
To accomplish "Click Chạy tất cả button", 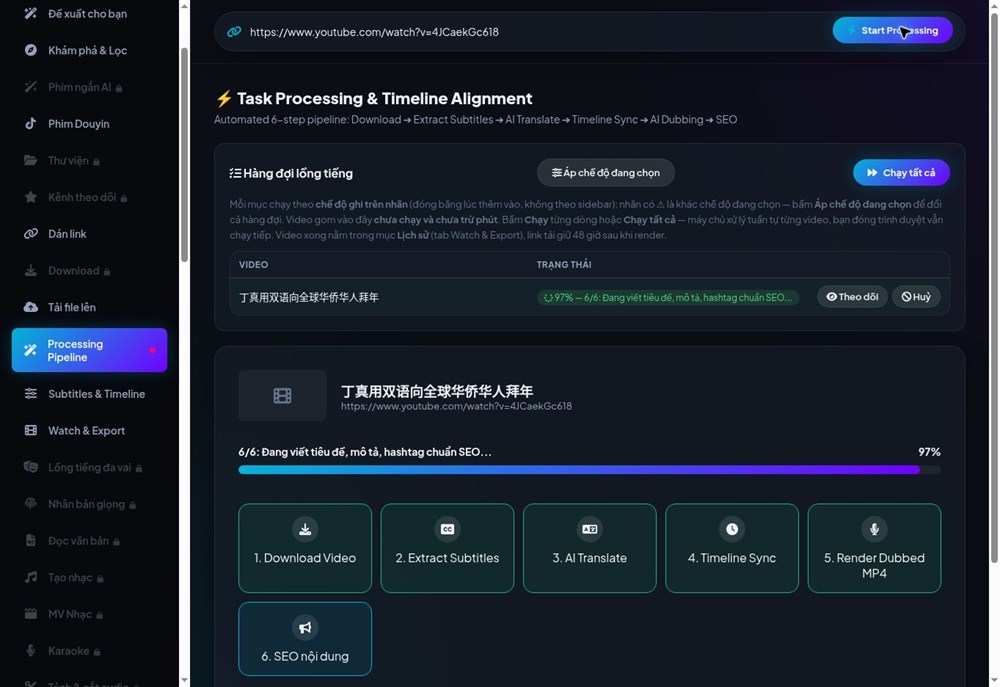I will tap(901, 173).
